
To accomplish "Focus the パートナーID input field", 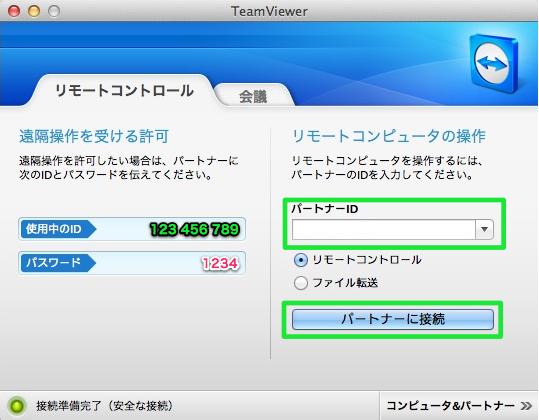I will point(384,229).
